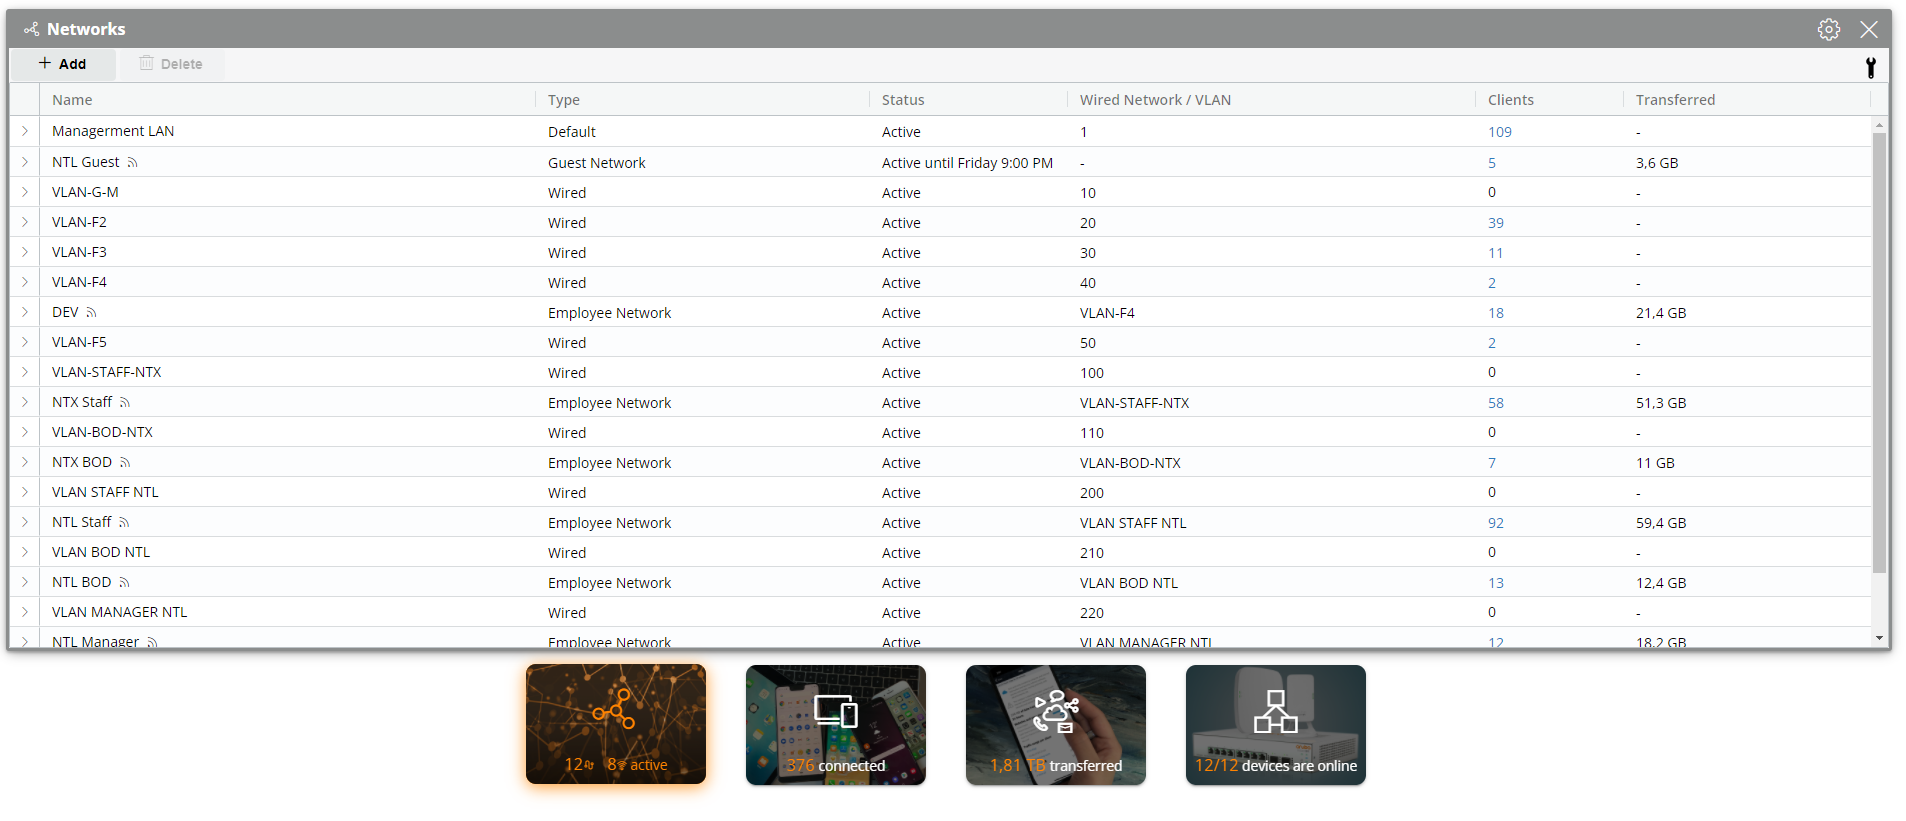Open the 58 clients link for NTX Staff

1496,403
